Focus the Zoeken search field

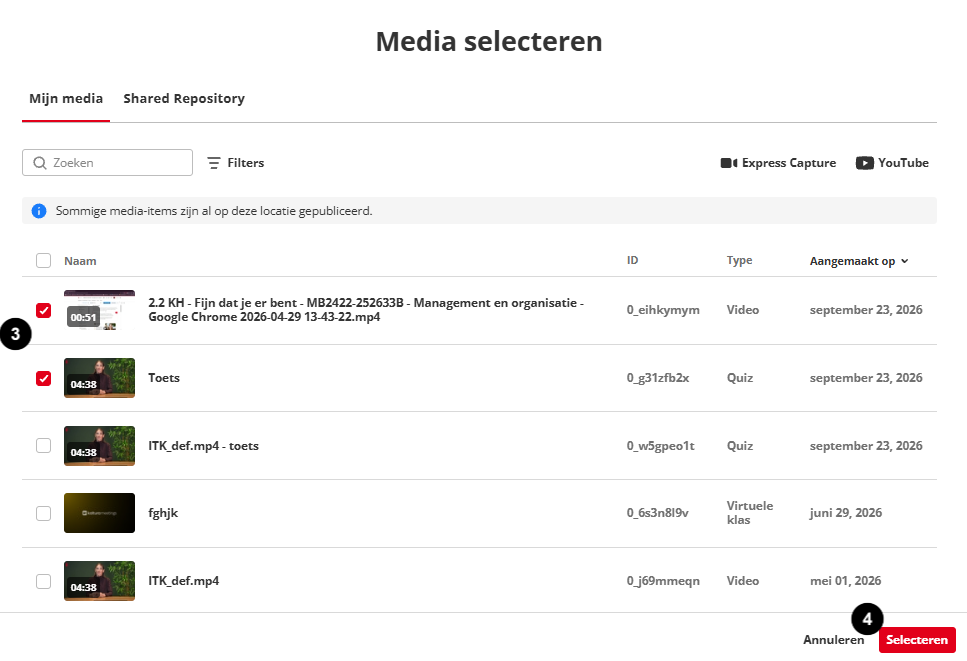pos(107,163)
